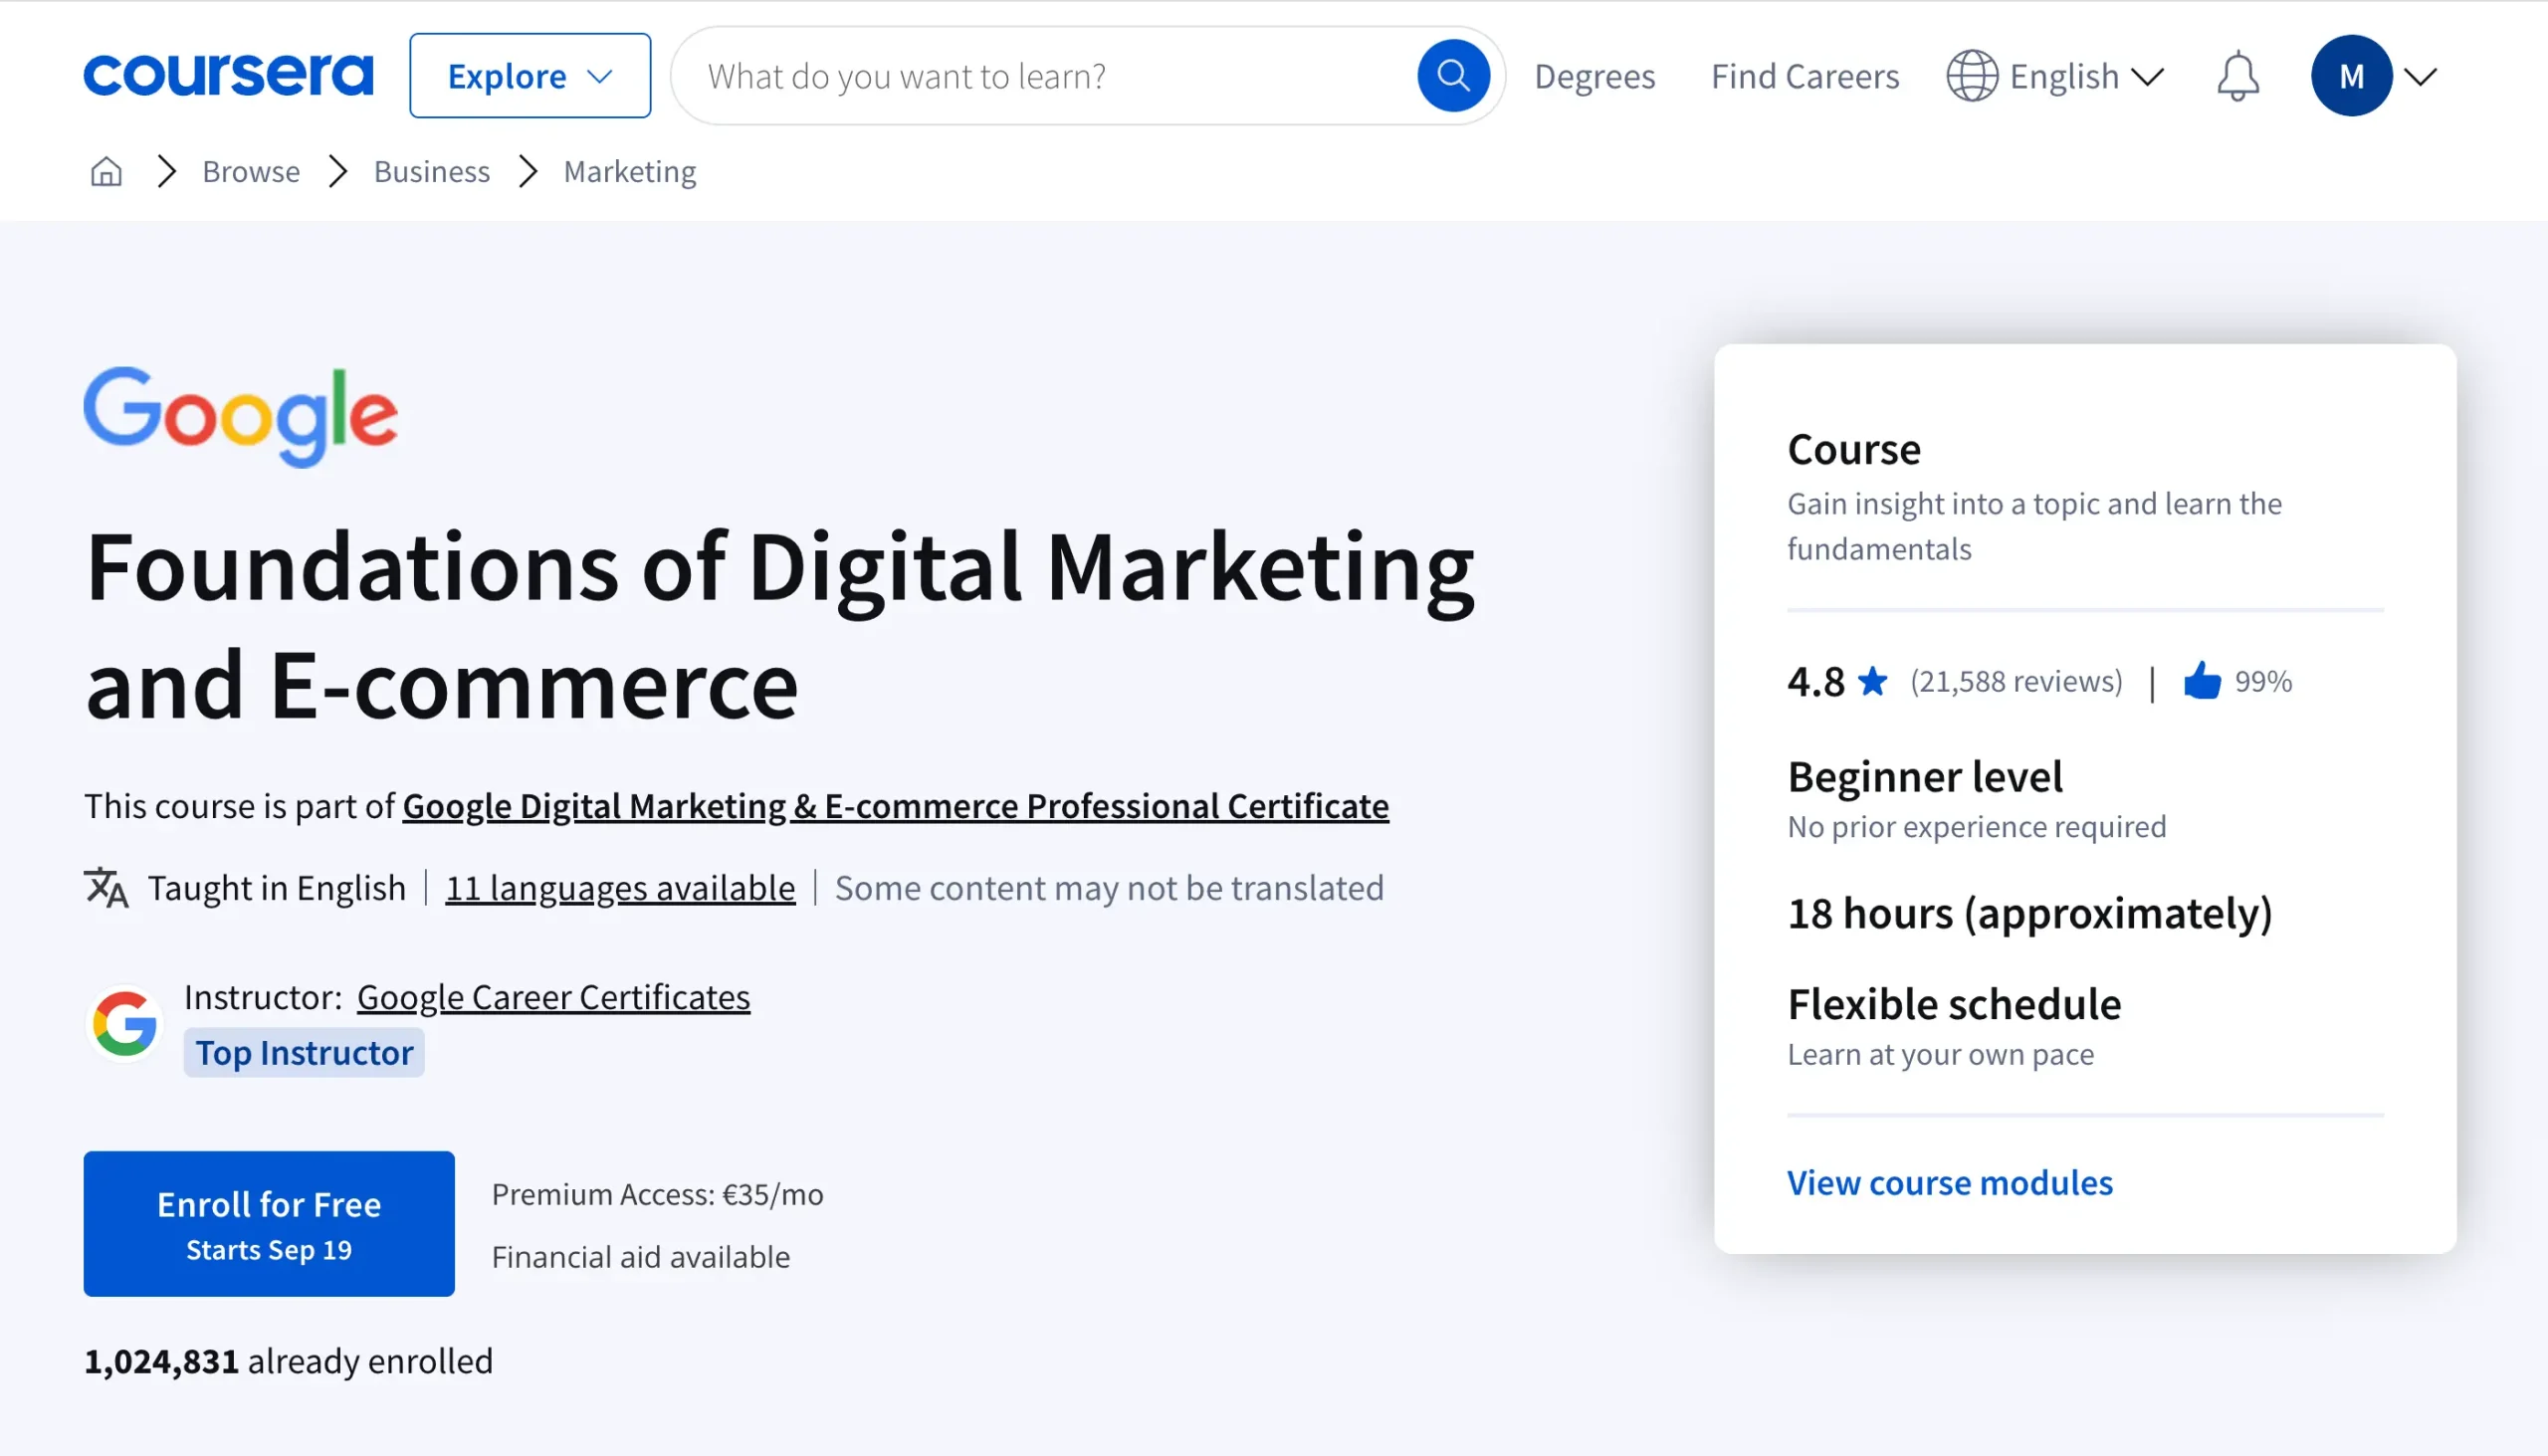Go to Find Careers
Image resolution: width=2548 pixels, height=1456 pixels.
pyautogui.click(x=1804, y=76)
